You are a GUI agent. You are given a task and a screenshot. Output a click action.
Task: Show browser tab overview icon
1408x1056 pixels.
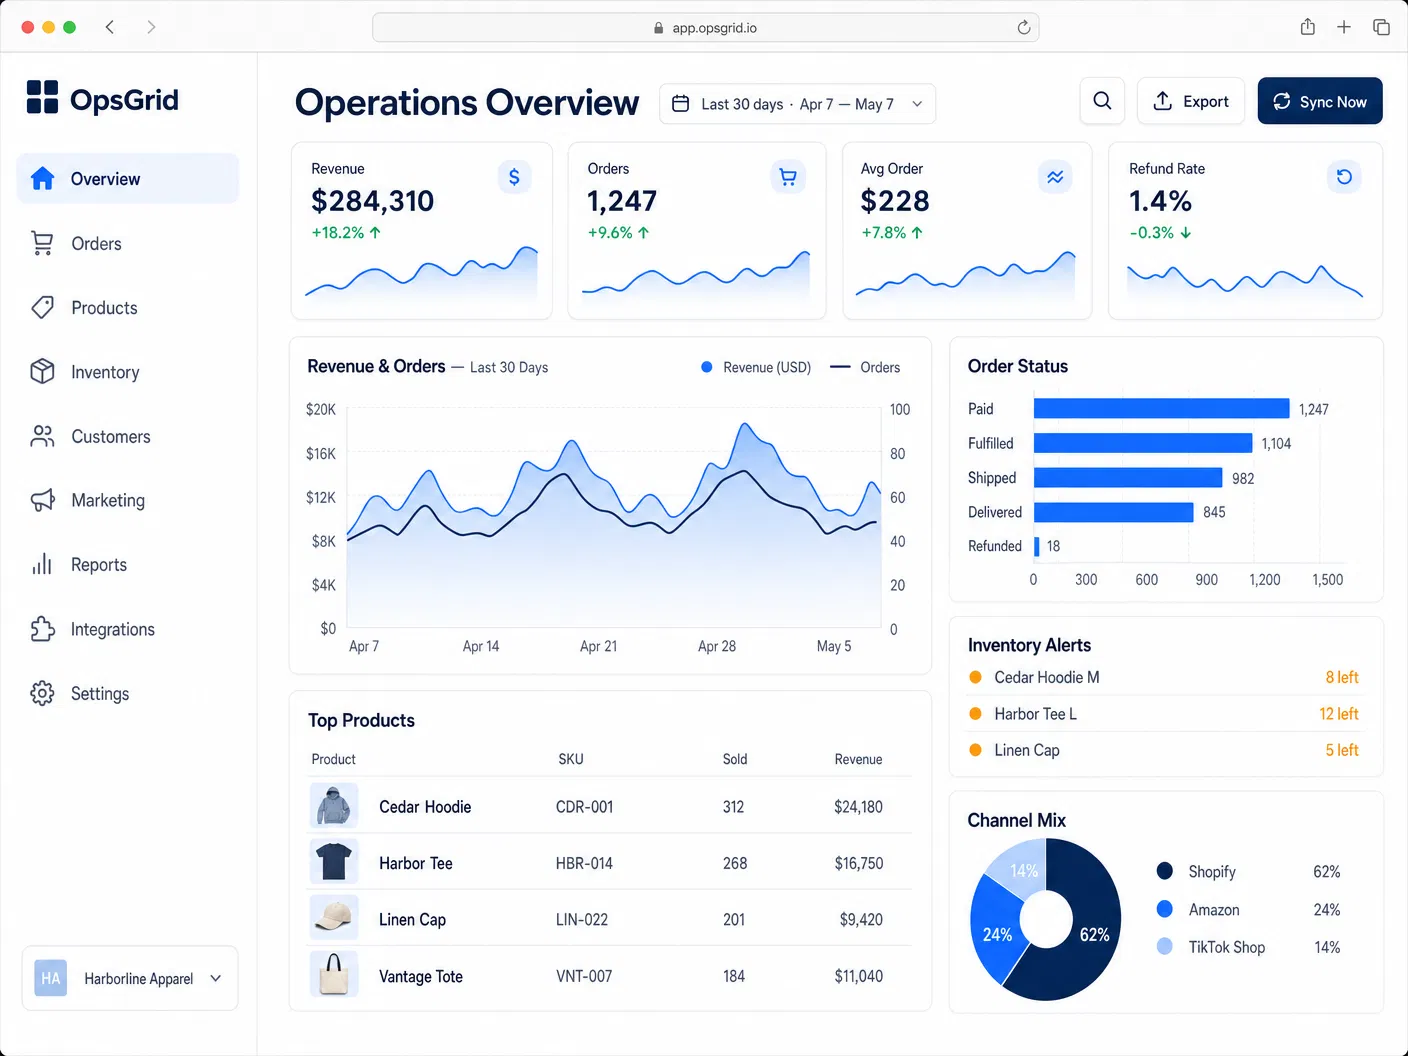coord(1381,27)
